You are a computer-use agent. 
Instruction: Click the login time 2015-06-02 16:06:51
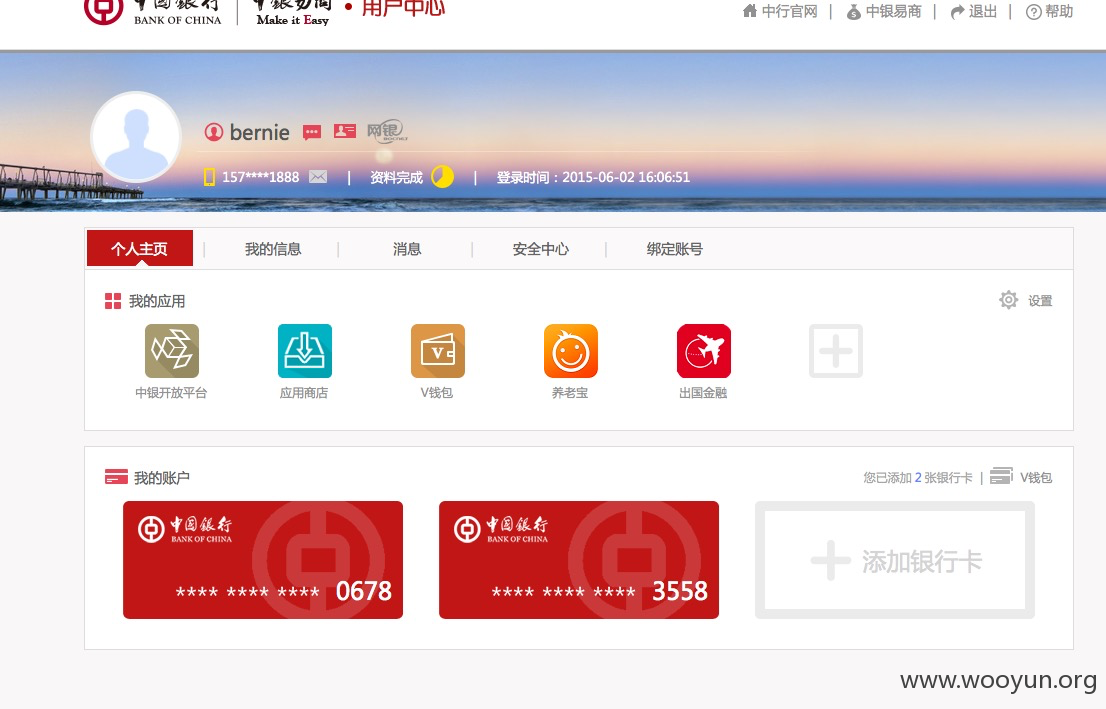tap(626, 177)
